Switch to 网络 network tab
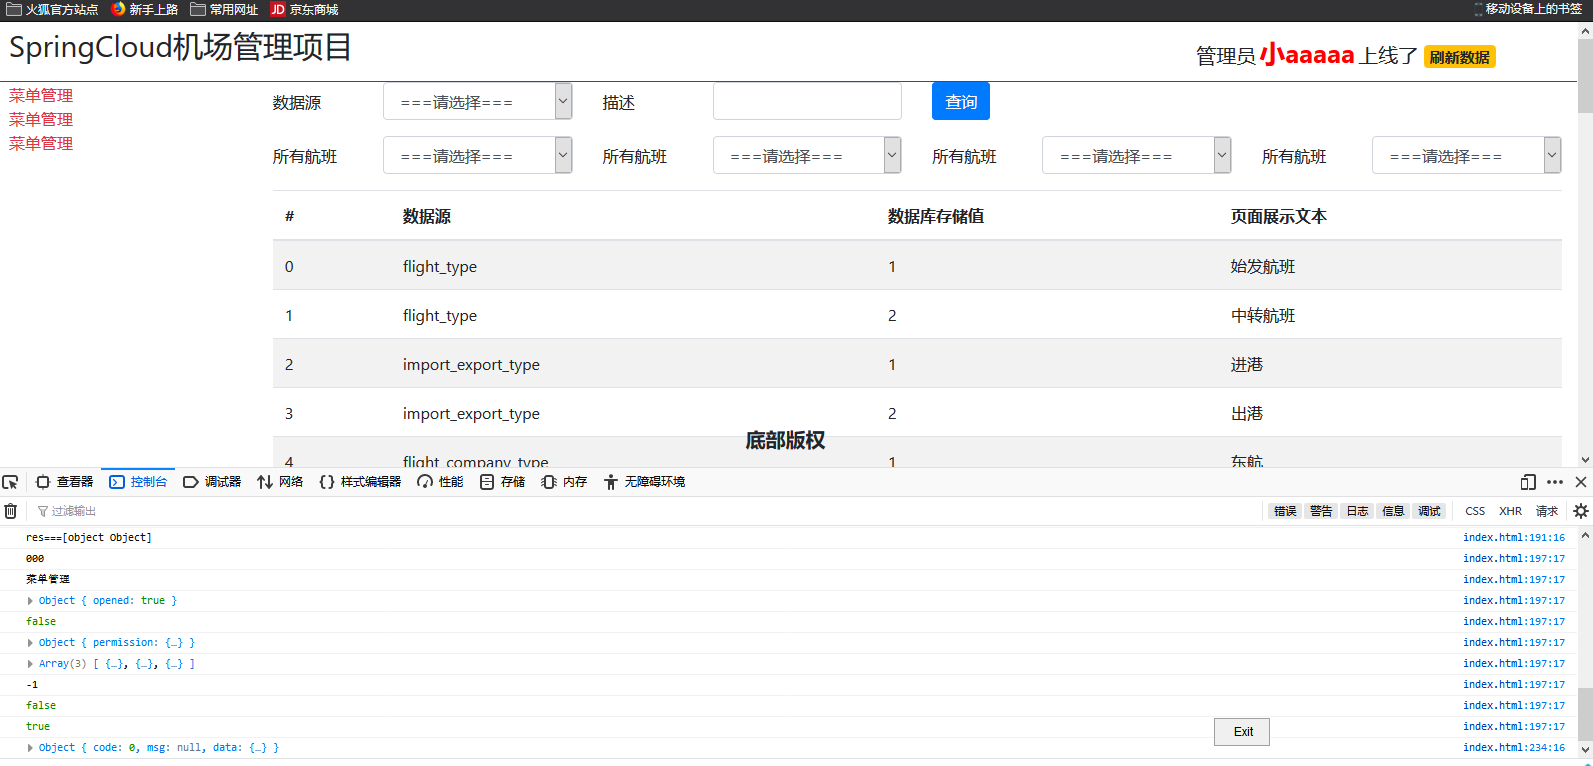The image size is (1593, 766). [280, 482]
